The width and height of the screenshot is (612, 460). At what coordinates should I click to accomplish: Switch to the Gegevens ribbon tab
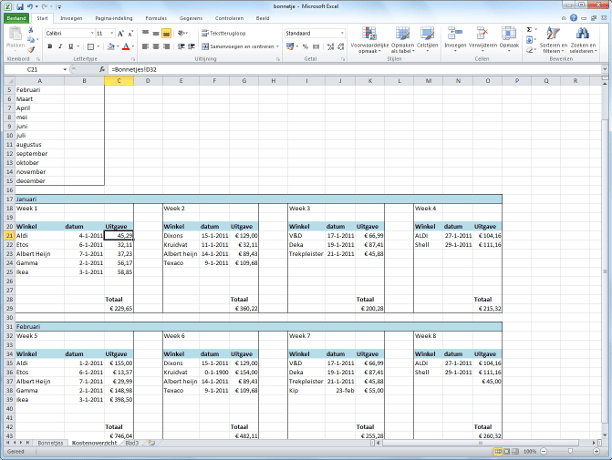pos(191,18)
